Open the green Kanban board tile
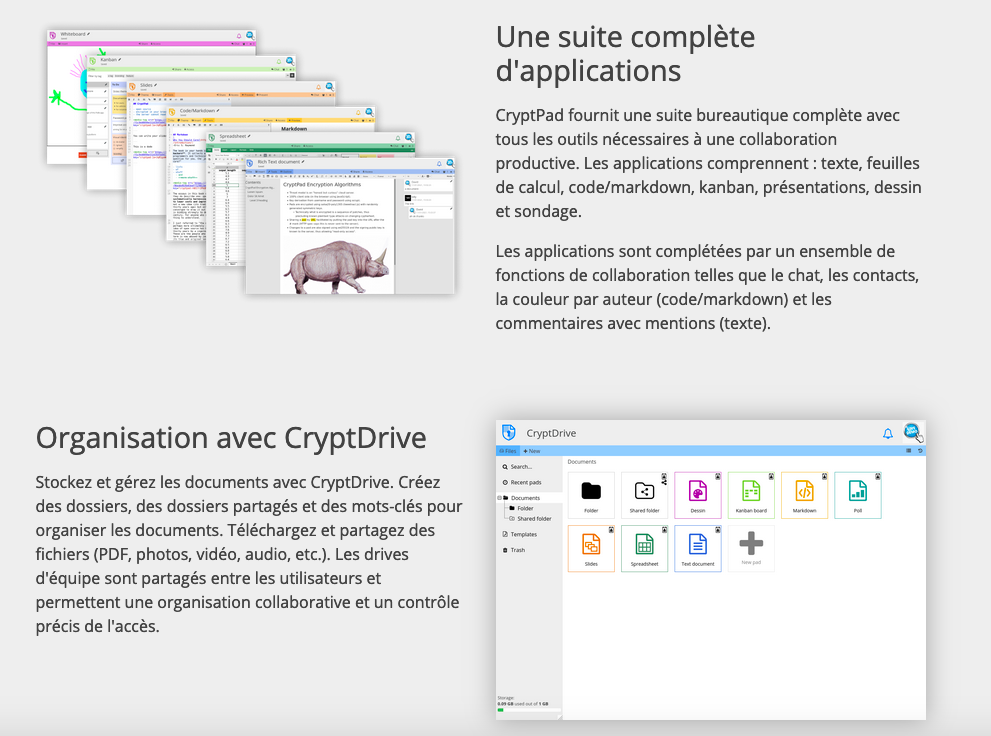 click(x=751, y=495)
